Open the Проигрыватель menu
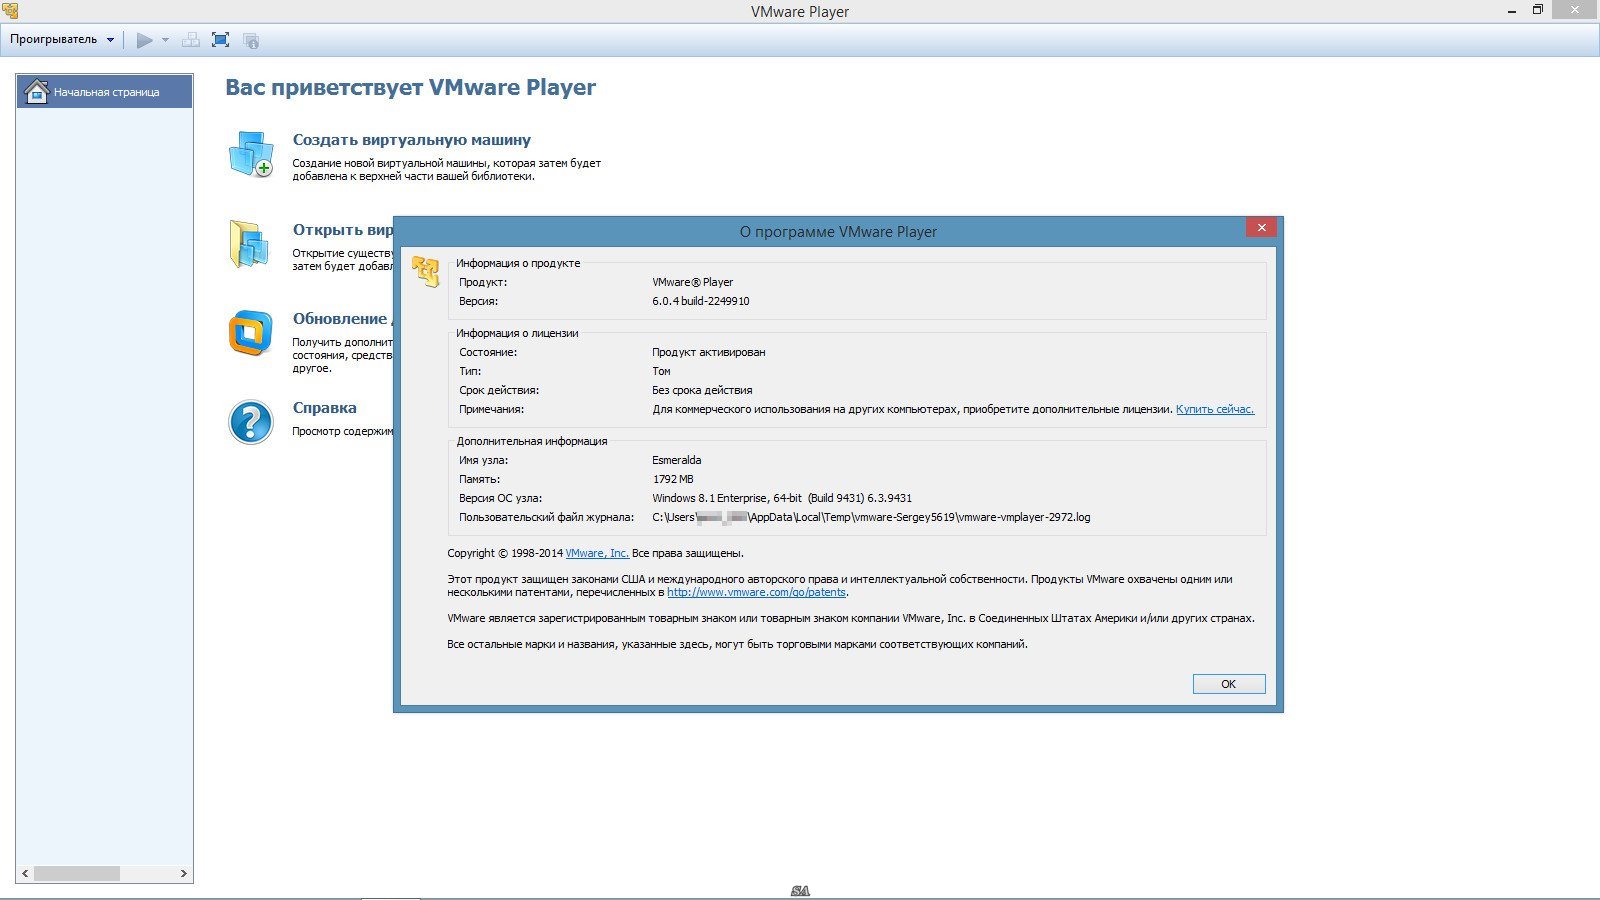This screenshot has height=900, width=1600. click(x=62, y=40)
